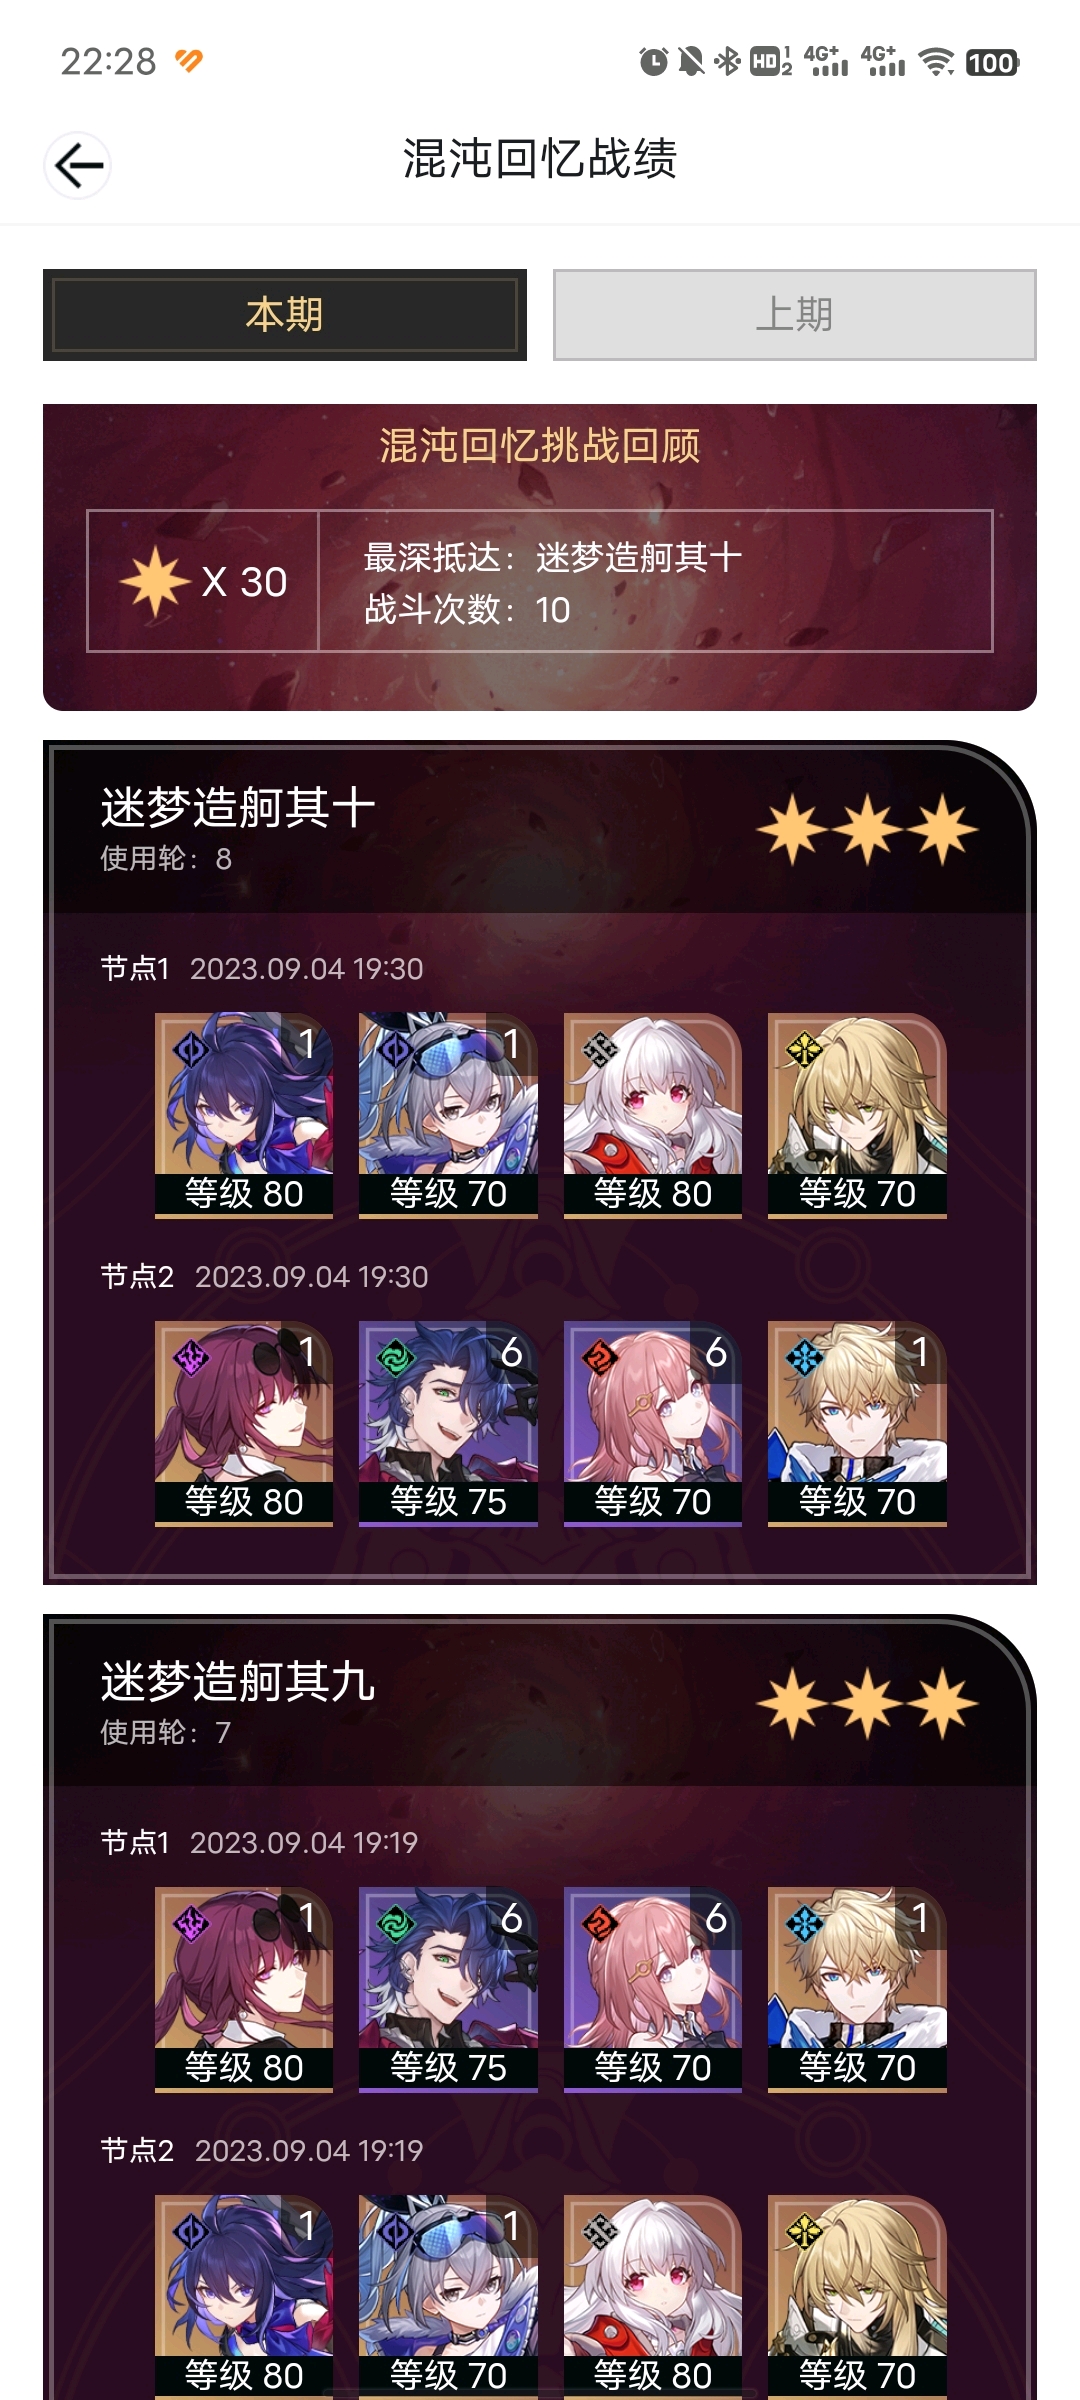Select Sampo portrait in 迷梦造舸其十 节点2
This screenshot has width=1080, height=2400.
click(x=448, y=1423)
